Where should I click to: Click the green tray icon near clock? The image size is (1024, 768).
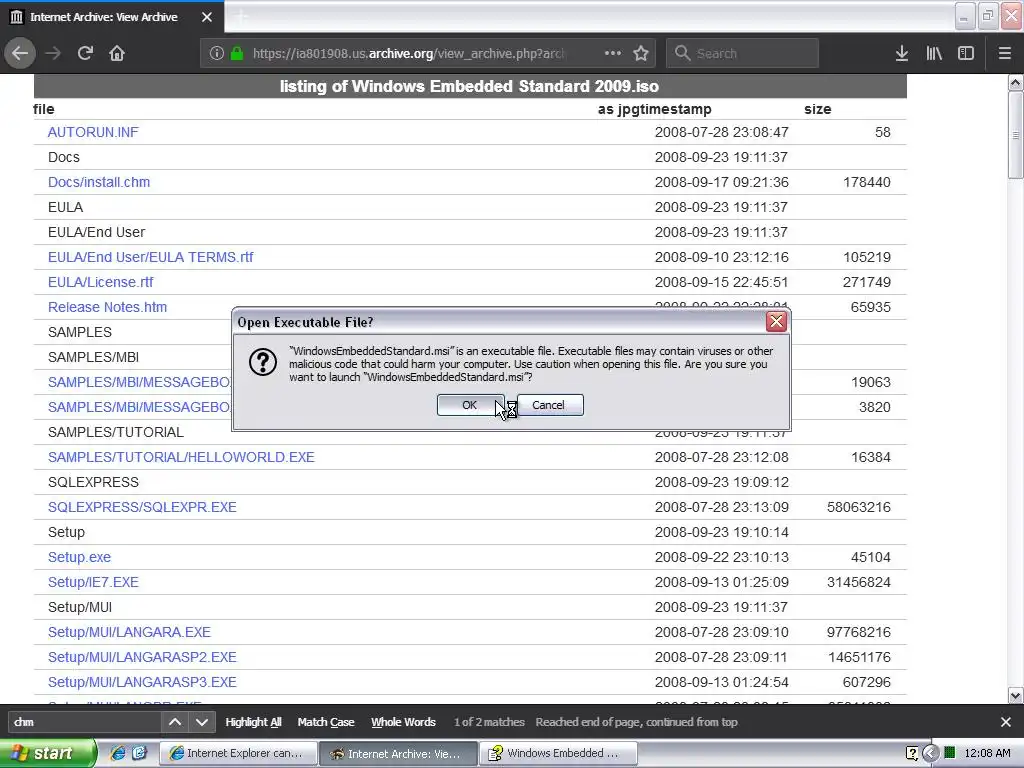click(950, 753)
